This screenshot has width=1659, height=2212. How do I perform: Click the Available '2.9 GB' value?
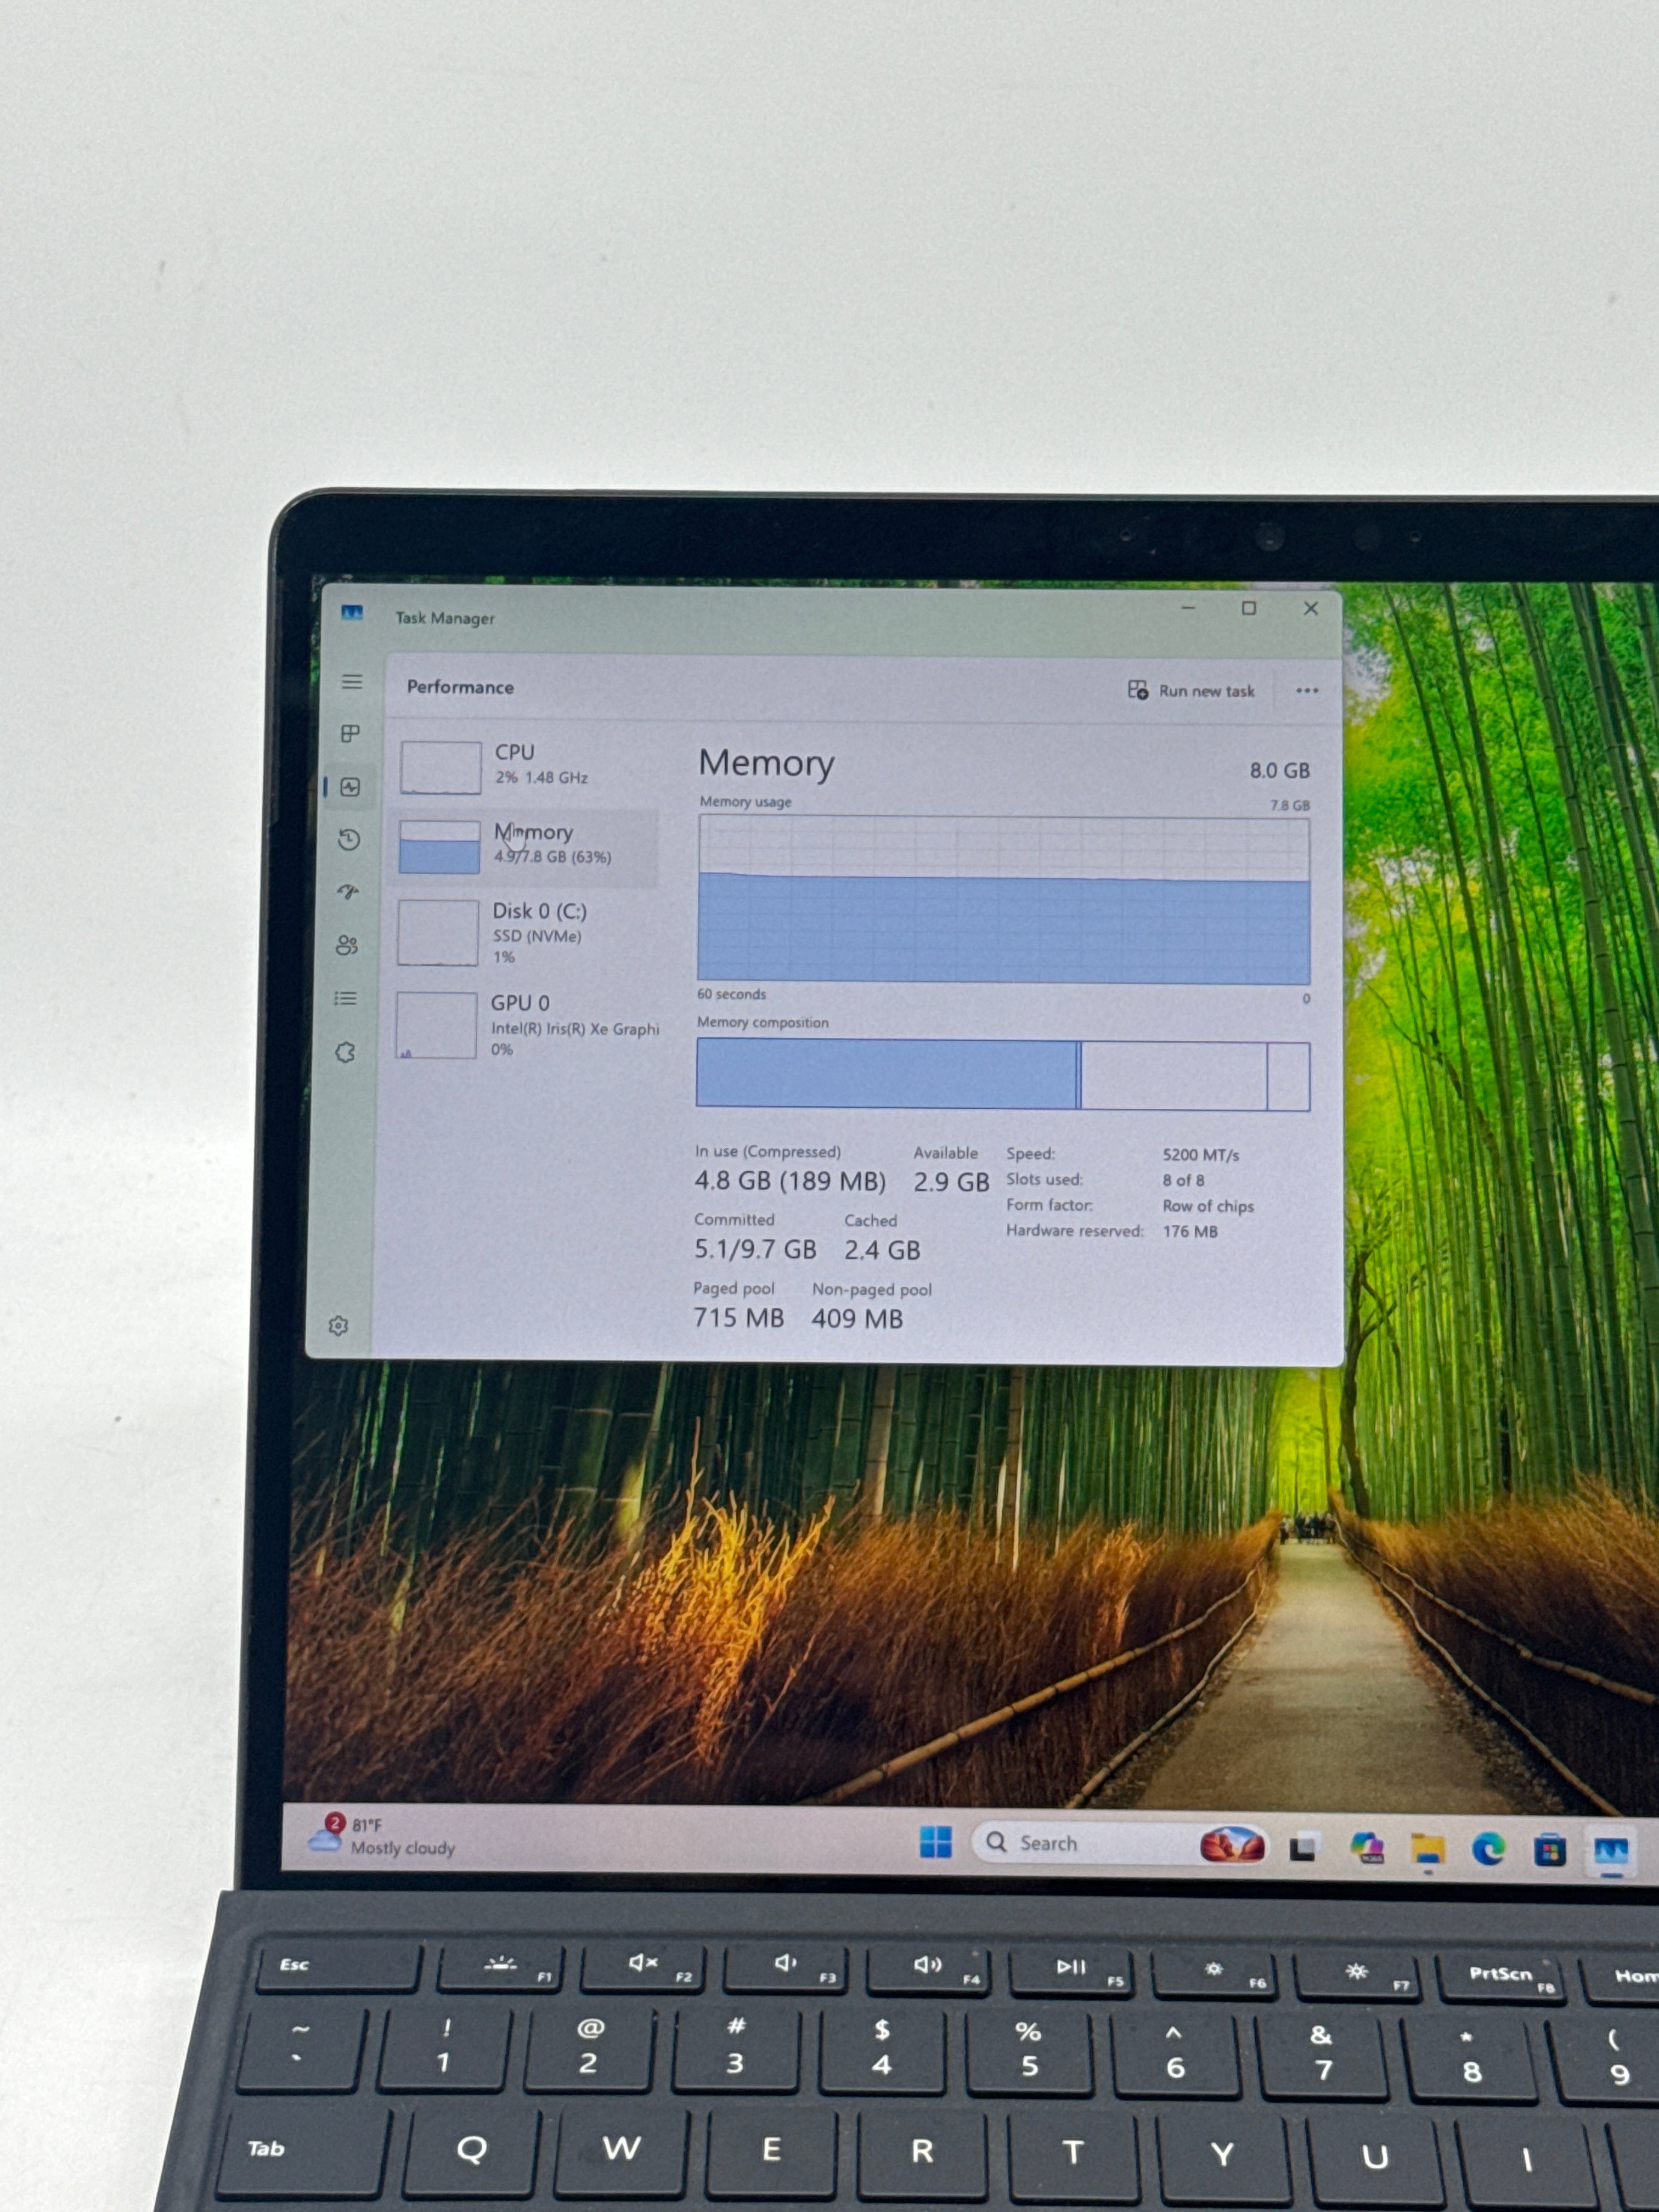(951, 1182)
